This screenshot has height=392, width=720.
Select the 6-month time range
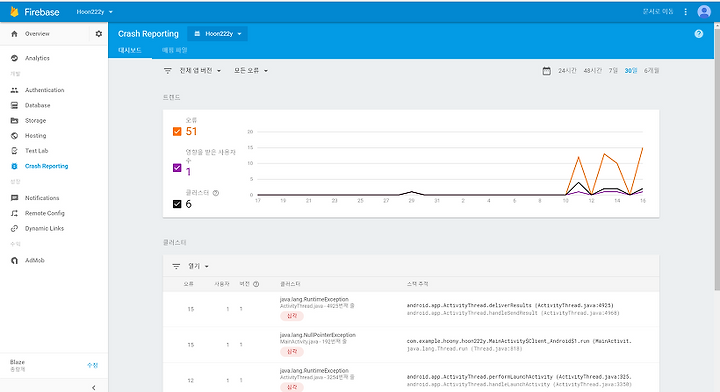point(651,71)
